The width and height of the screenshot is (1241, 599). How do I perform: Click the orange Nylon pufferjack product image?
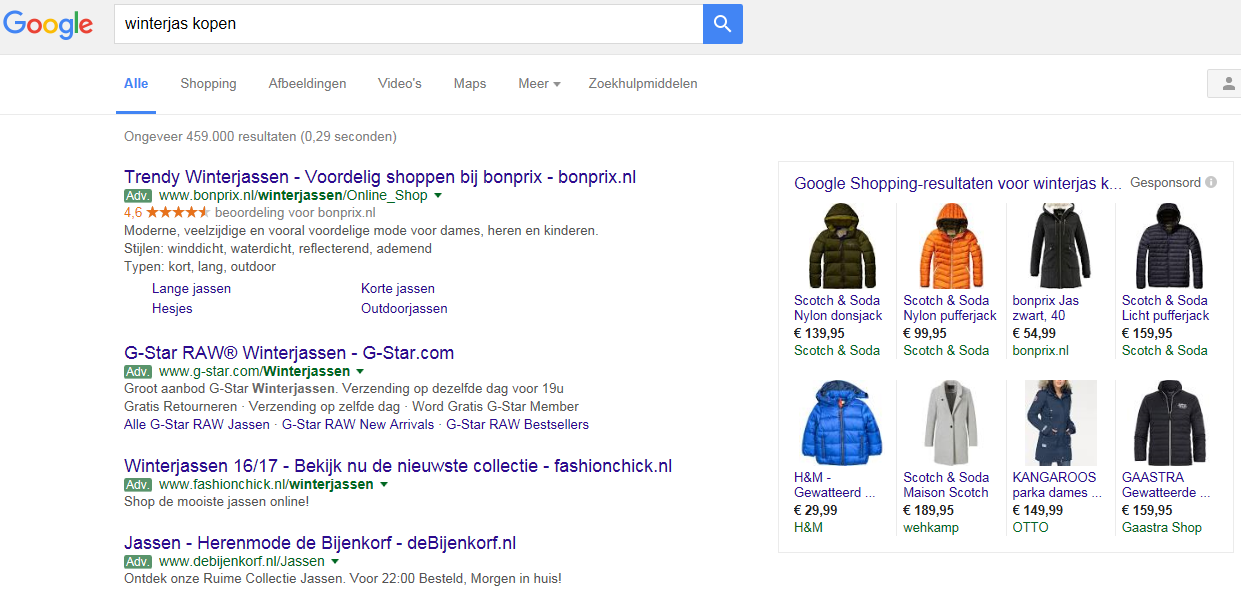[x=949, y=246]
